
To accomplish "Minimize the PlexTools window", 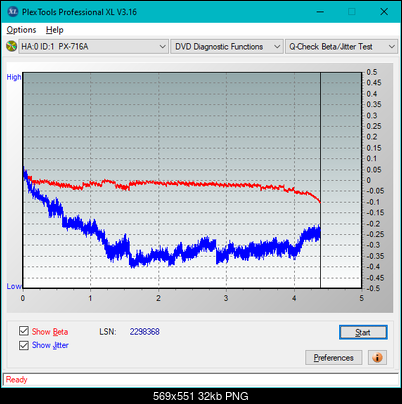I will pos(320,12).
